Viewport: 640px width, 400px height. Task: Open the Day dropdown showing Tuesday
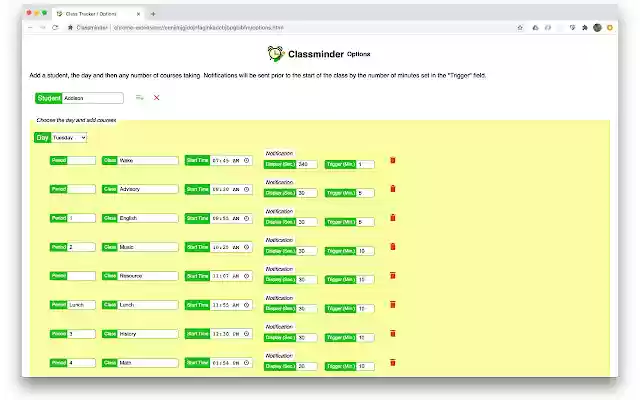pyautogui.click(x=69, y=138)
